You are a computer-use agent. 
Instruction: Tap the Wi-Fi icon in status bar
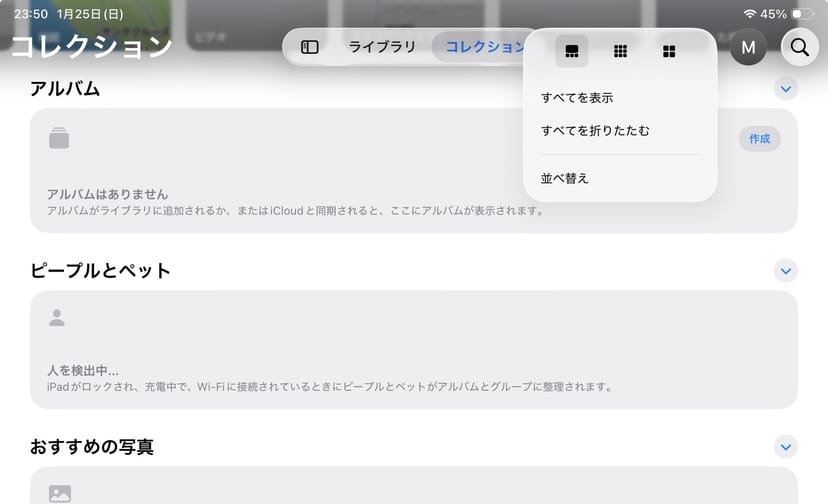[x=750, y=14]
